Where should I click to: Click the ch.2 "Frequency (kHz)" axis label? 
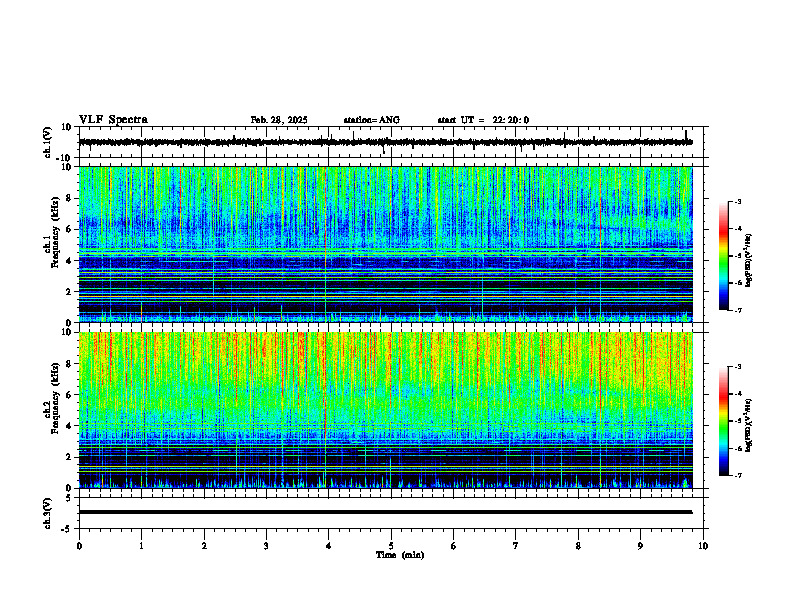tap(55, 397)
